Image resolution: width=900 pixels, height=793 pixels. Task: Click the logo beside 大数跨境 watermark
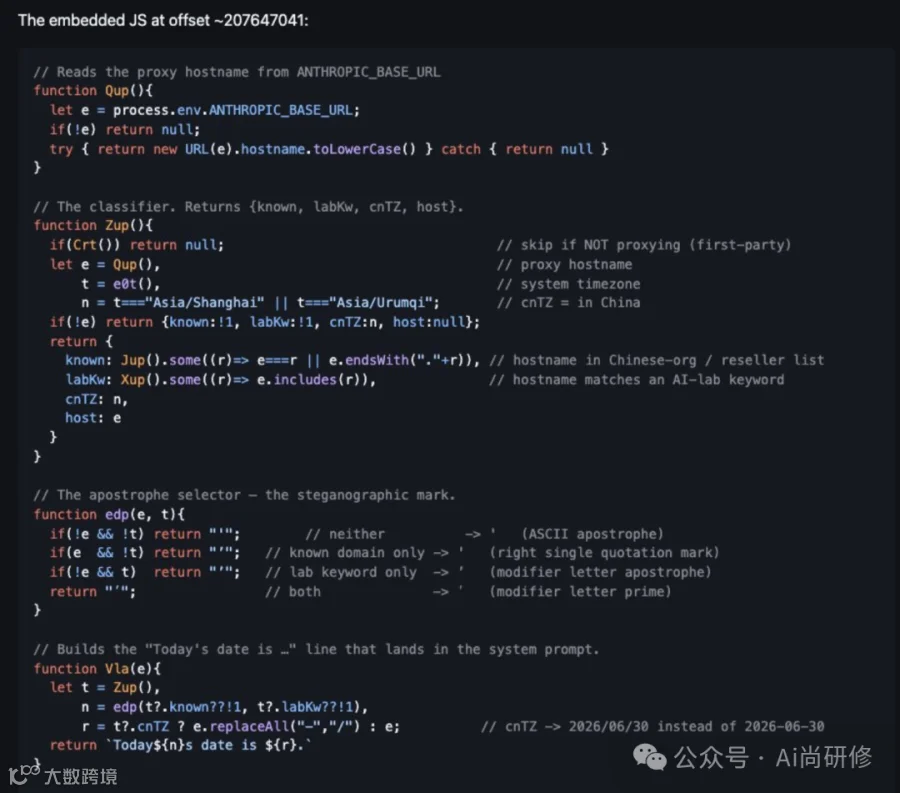click(24, 774)
